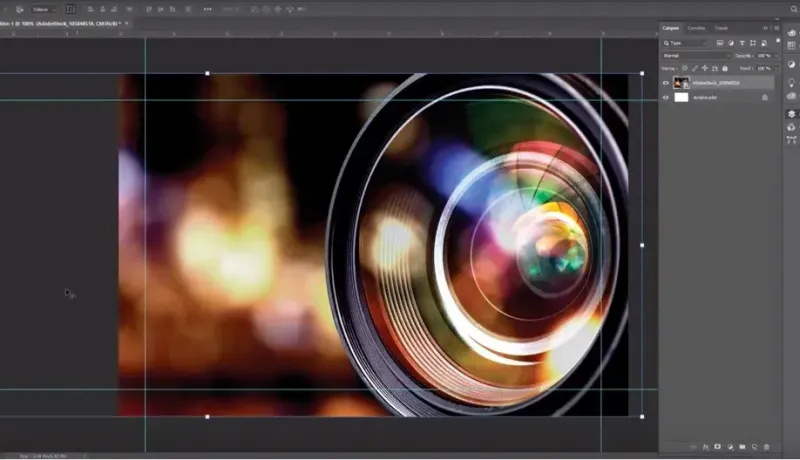Link layers icon at panel bottom
Image resolution: width=800 pixels, height=460 pixels.
click(693, 447)
